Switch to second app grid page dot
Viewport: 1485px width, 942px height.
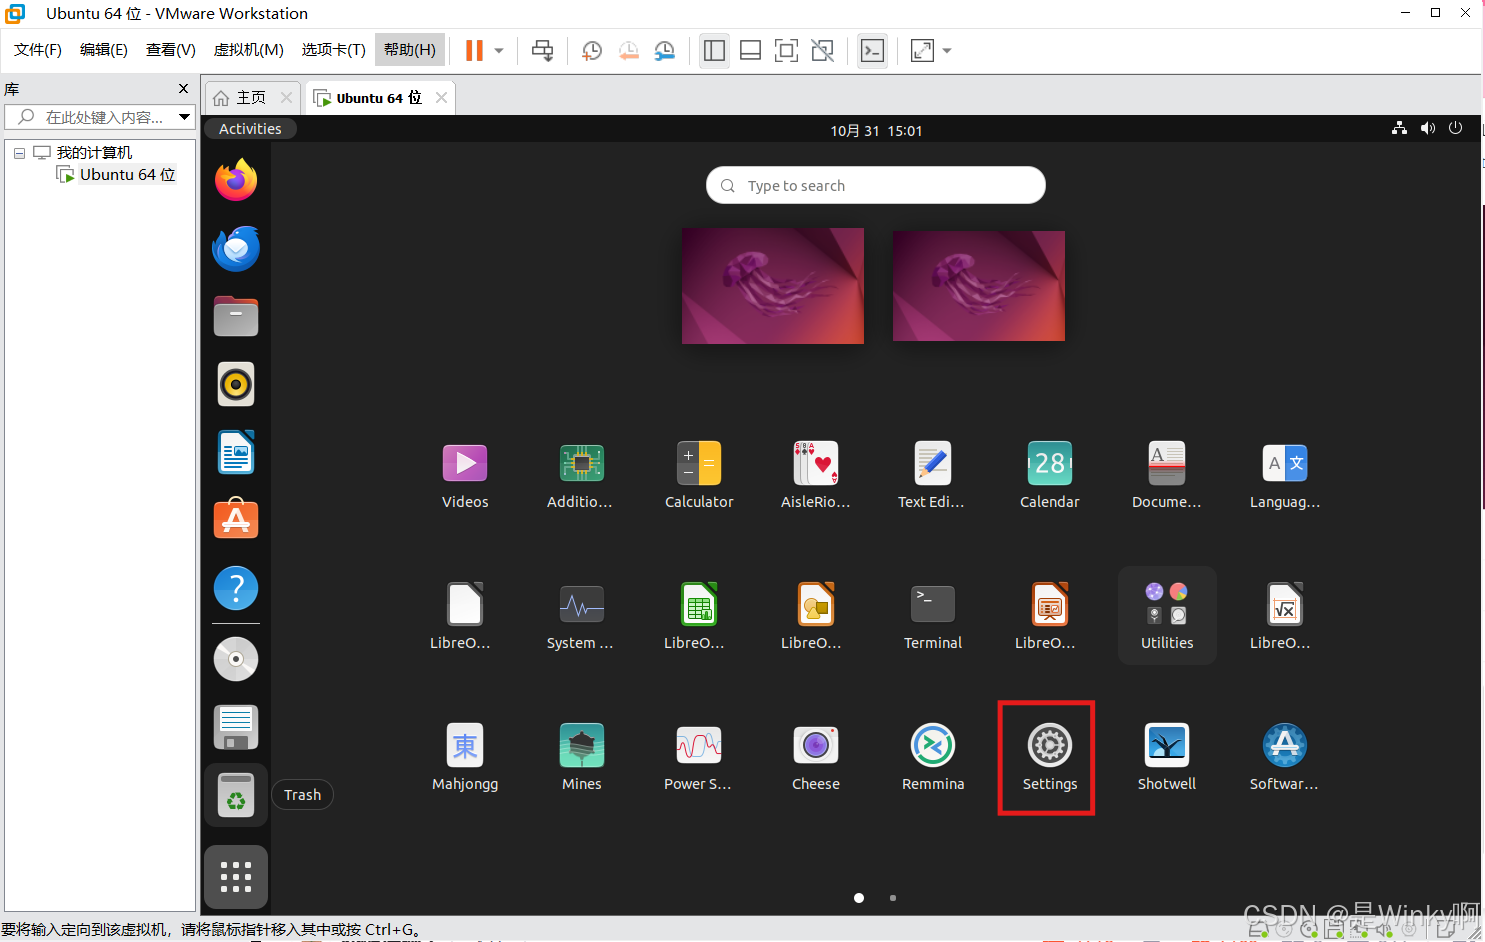pyautogui.click(x=893, y=898)
